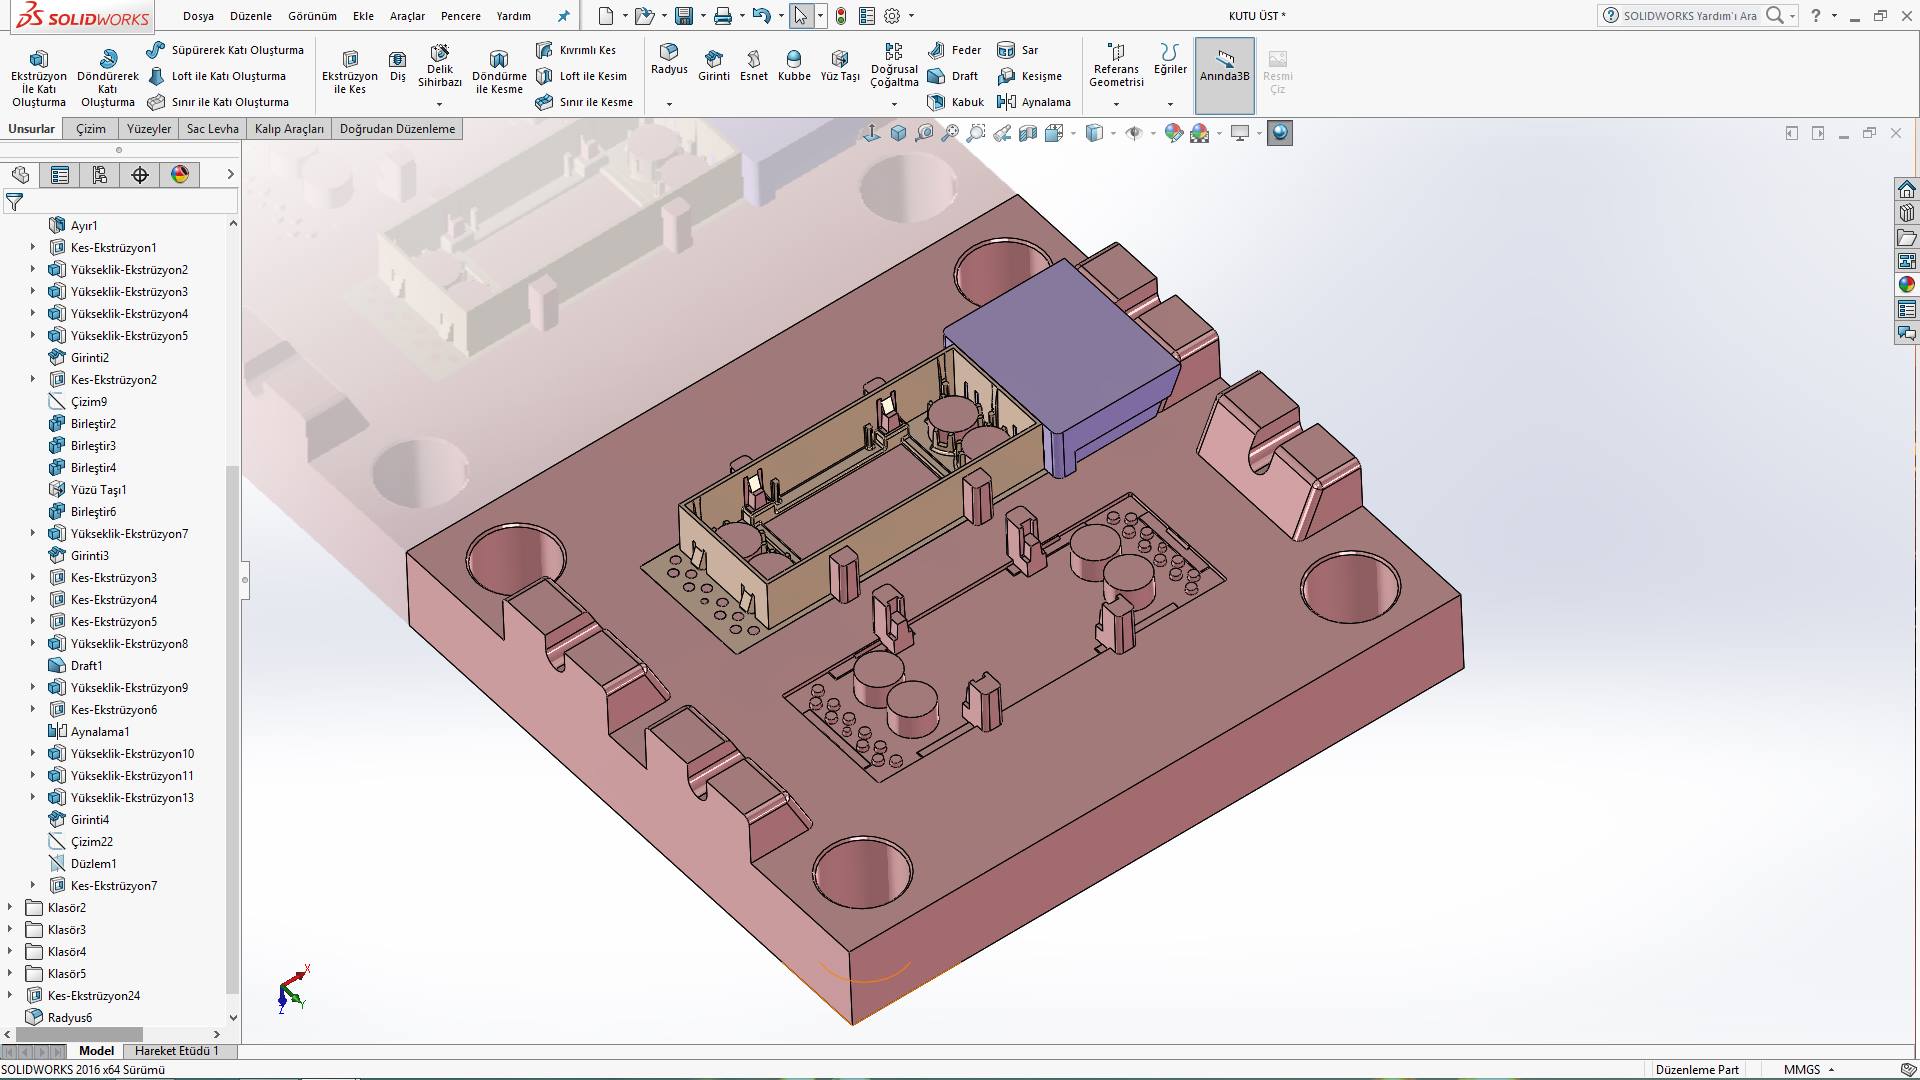
Task: Open the DisplayManager color tab
Action: [x=180, y=175]
